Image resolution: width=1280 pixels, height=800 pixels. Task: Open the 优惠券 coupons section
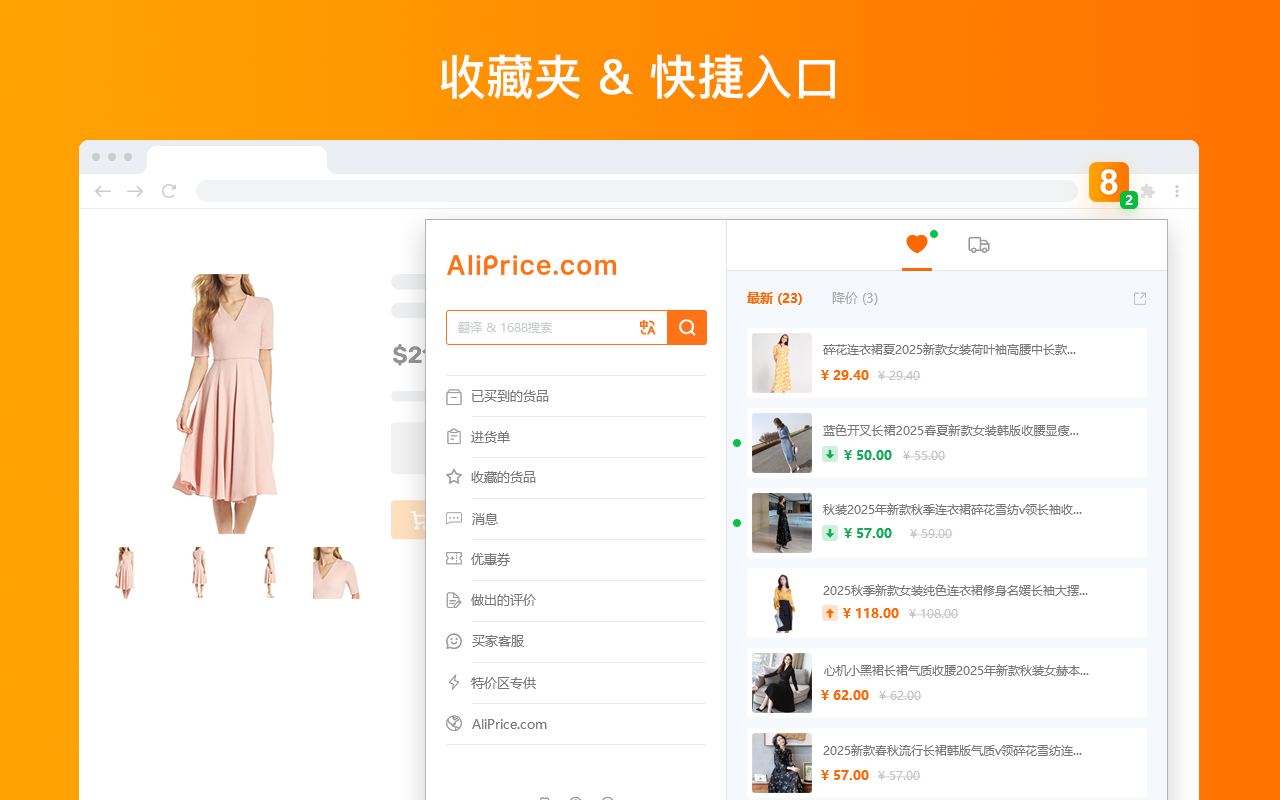(489, 559)
